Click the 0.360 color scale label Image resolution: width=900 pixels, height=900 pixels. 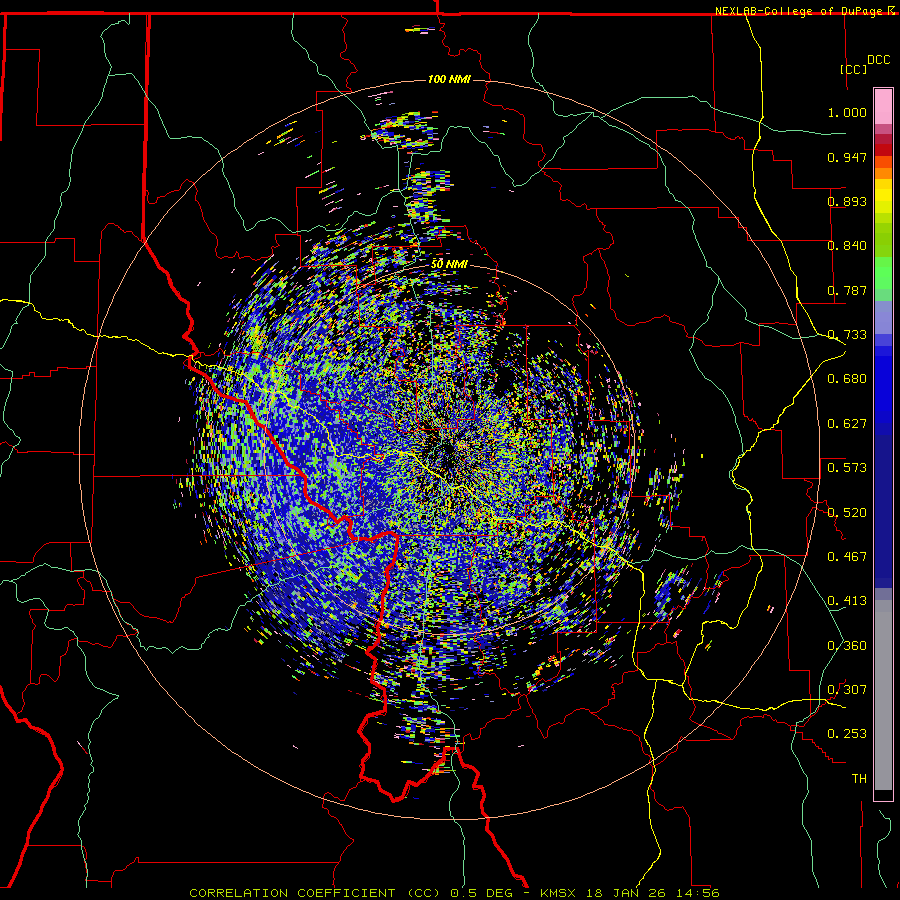click(847, 646)
